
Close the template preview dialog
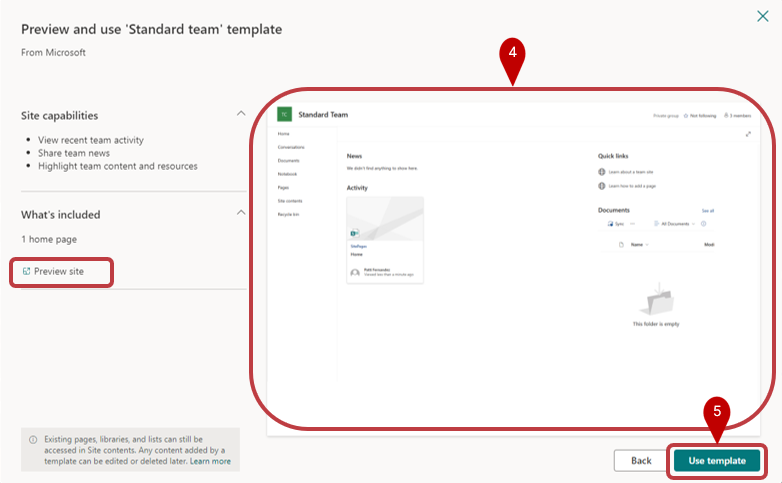(763, 16)
